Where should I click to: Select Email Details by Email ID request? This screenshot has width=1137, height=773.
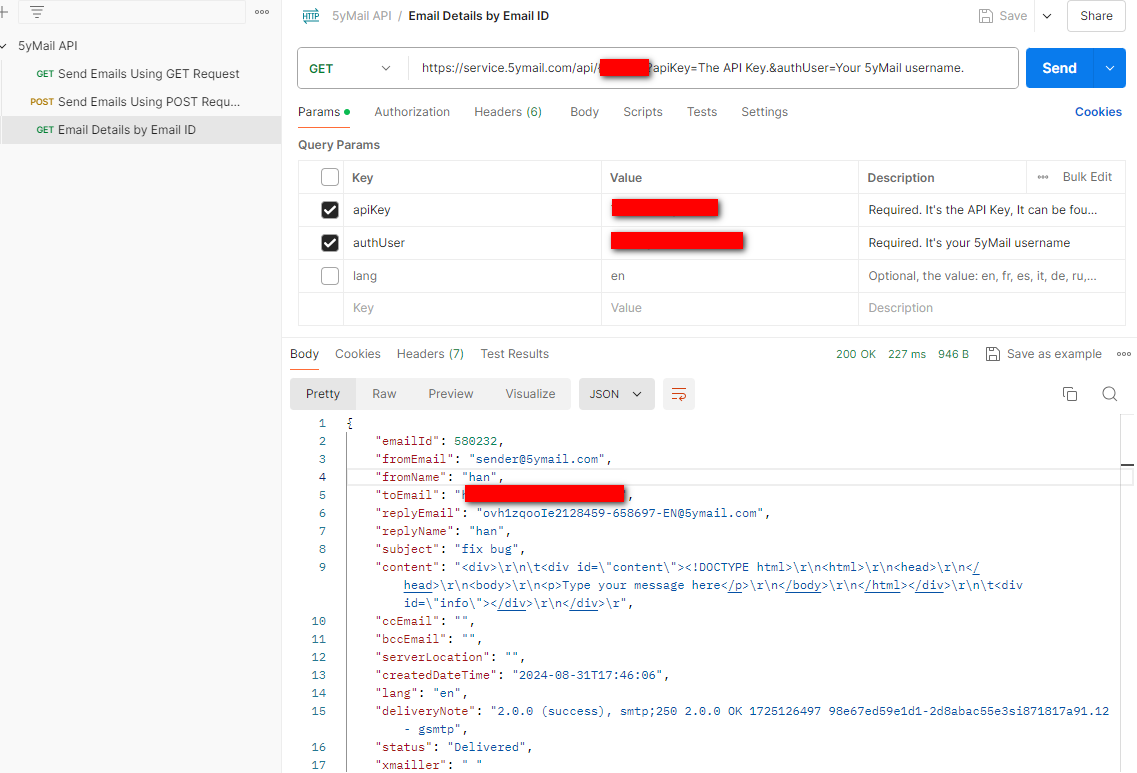click(141, 130)
